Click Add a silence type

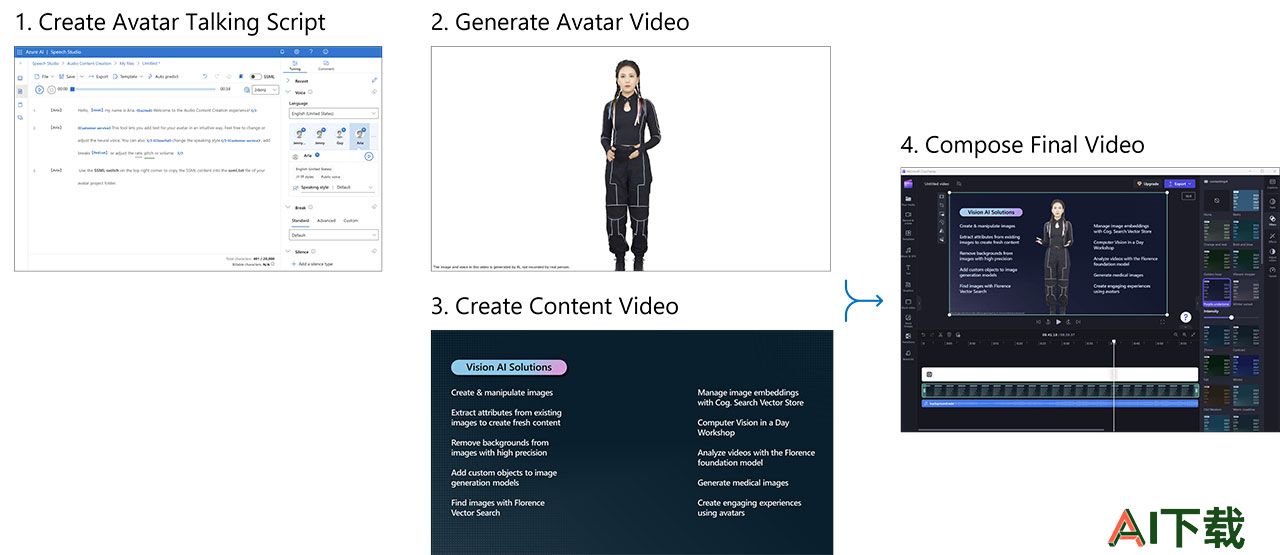313,264
